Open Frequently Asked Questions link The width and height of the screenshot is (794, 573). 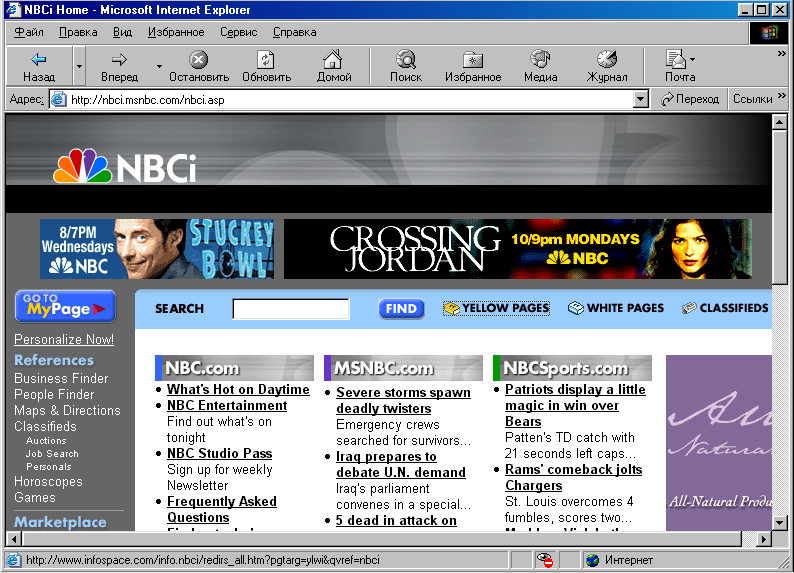click(222, 509)
